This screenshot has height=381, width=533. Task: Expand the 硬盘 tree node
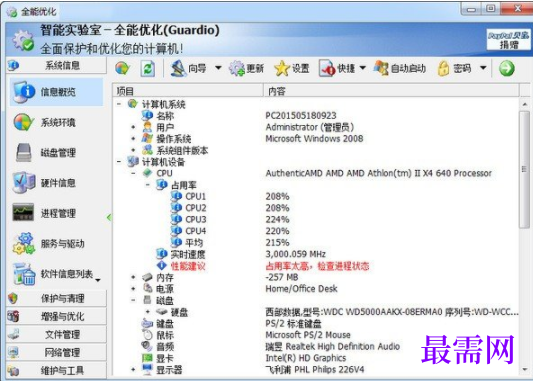click(148, 312)
